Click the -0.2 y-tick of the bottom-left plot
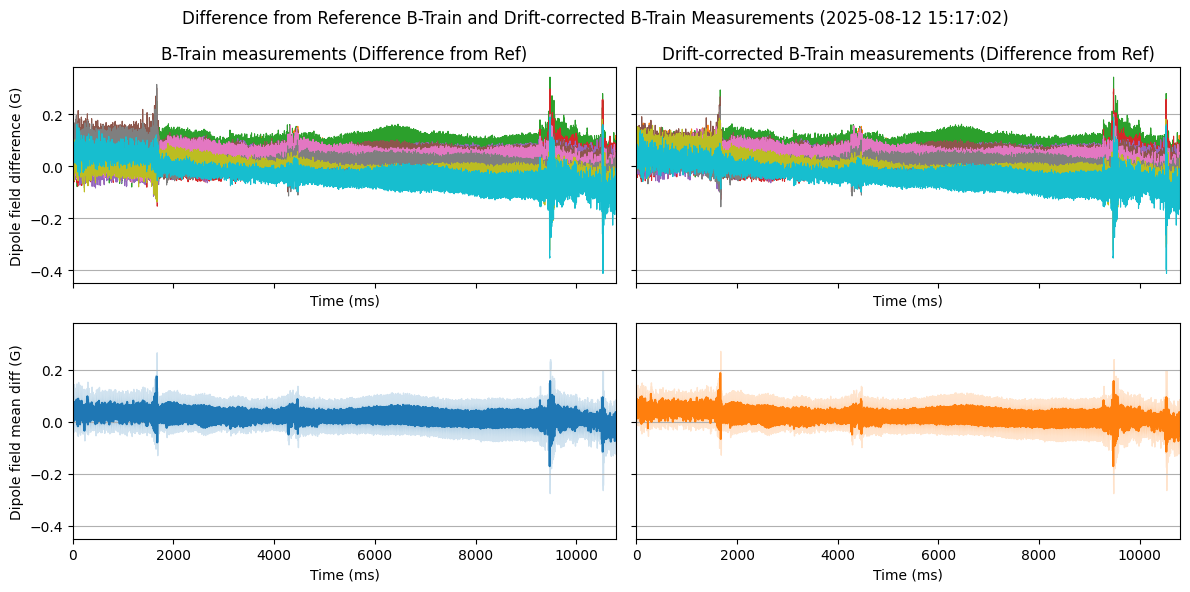The image size is (1190, 592). pyautogui.click(x=50, y=475)
